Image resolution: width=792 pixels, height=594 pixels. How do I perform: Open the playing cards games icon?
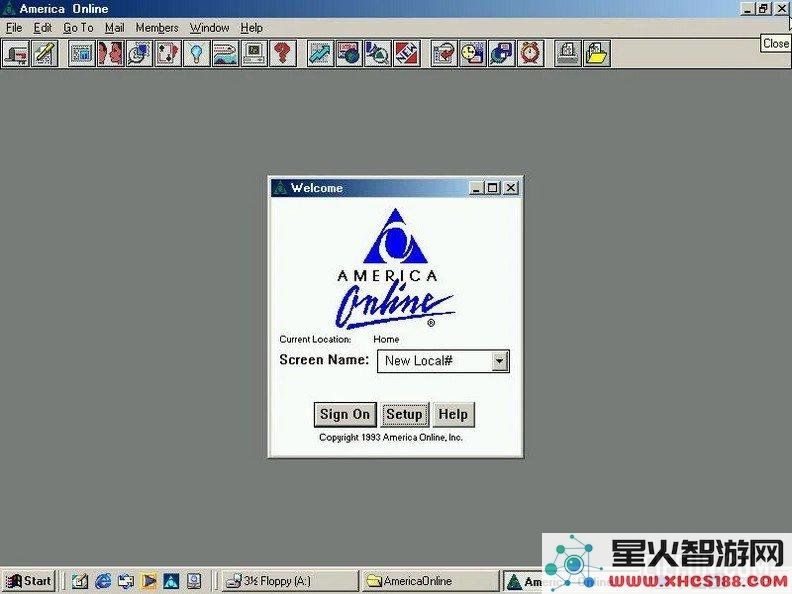point(168,53)
